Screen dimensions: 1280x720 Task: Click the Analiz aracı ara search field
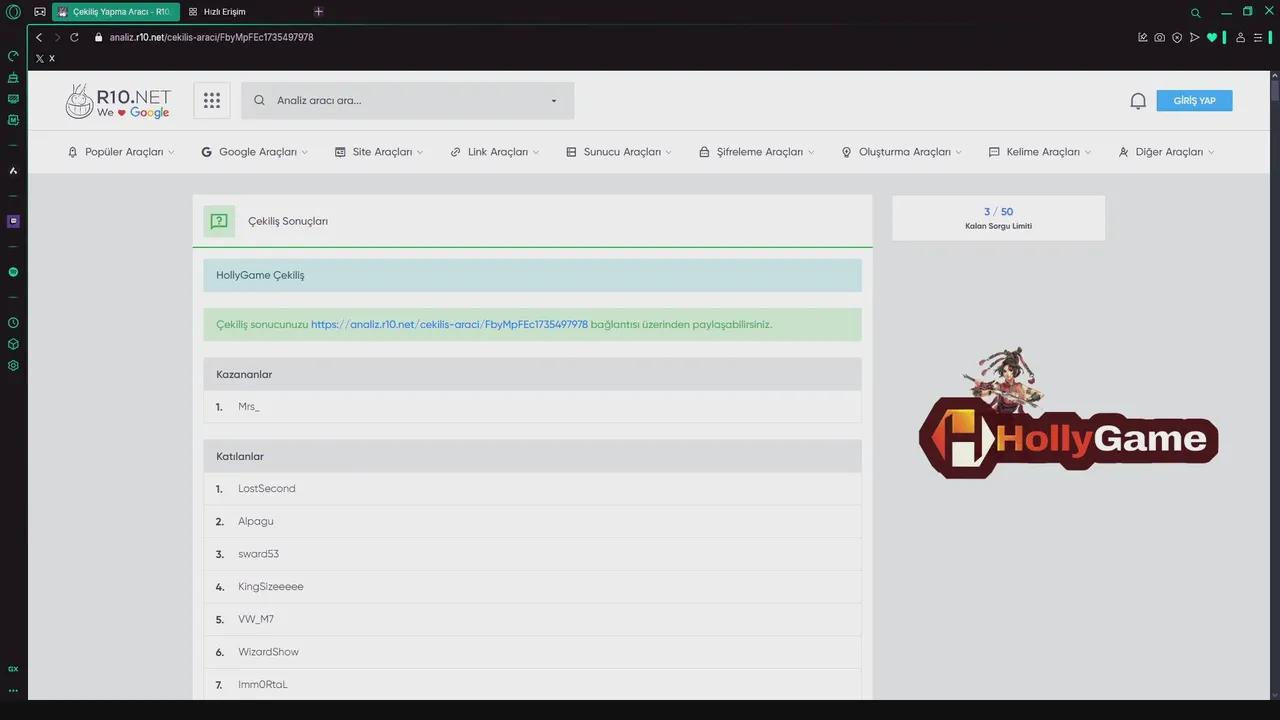pyautogui.click(x=408, y=100)
